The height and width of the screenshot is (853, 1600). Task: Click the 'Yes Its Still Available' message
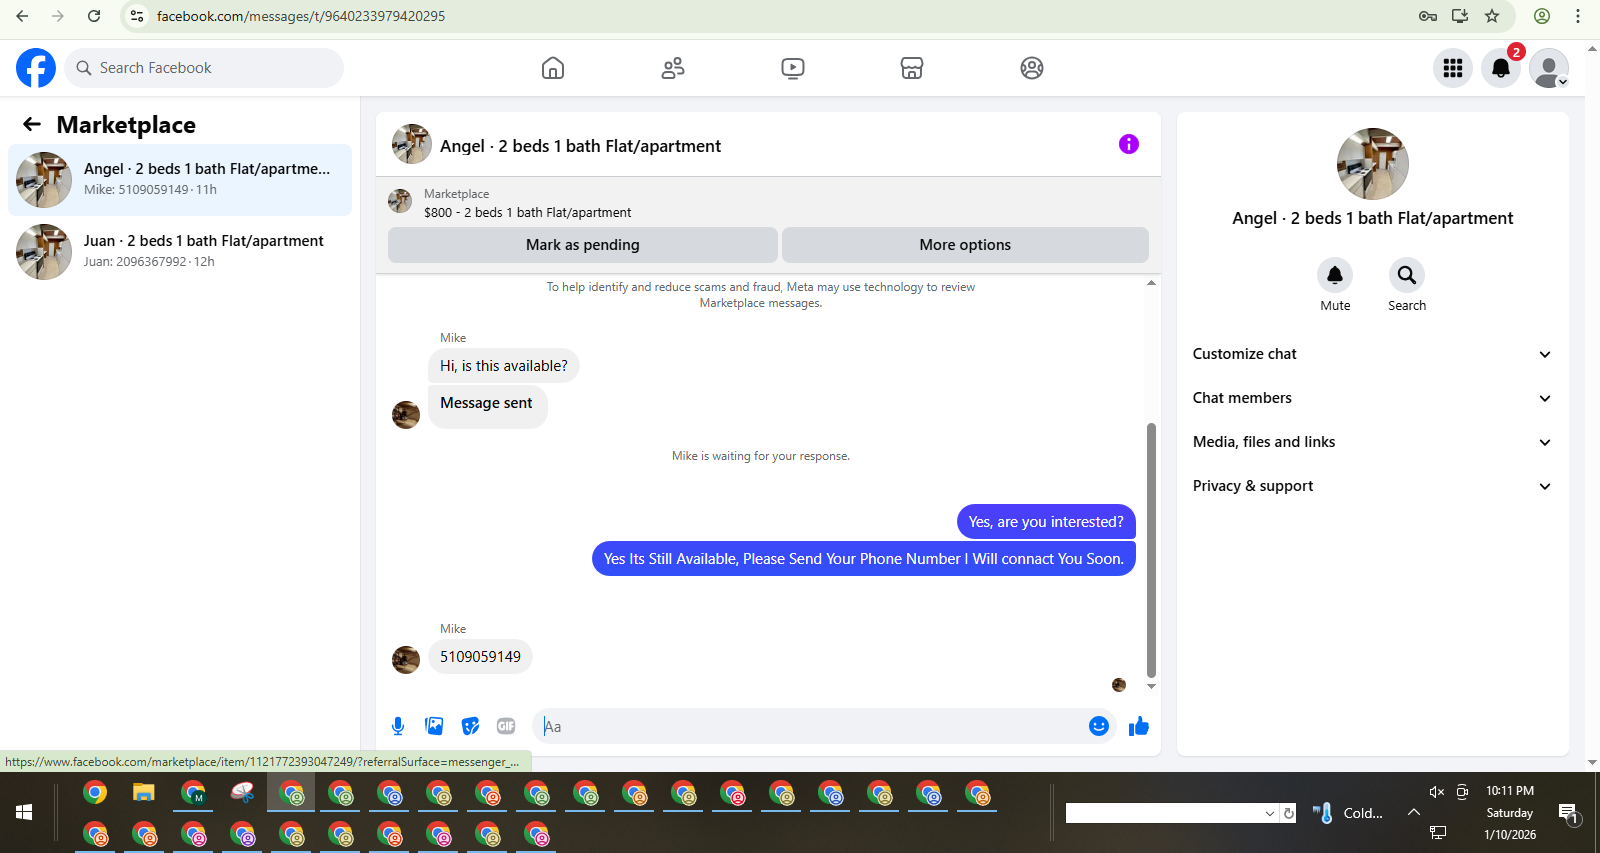tap(864, 559)
